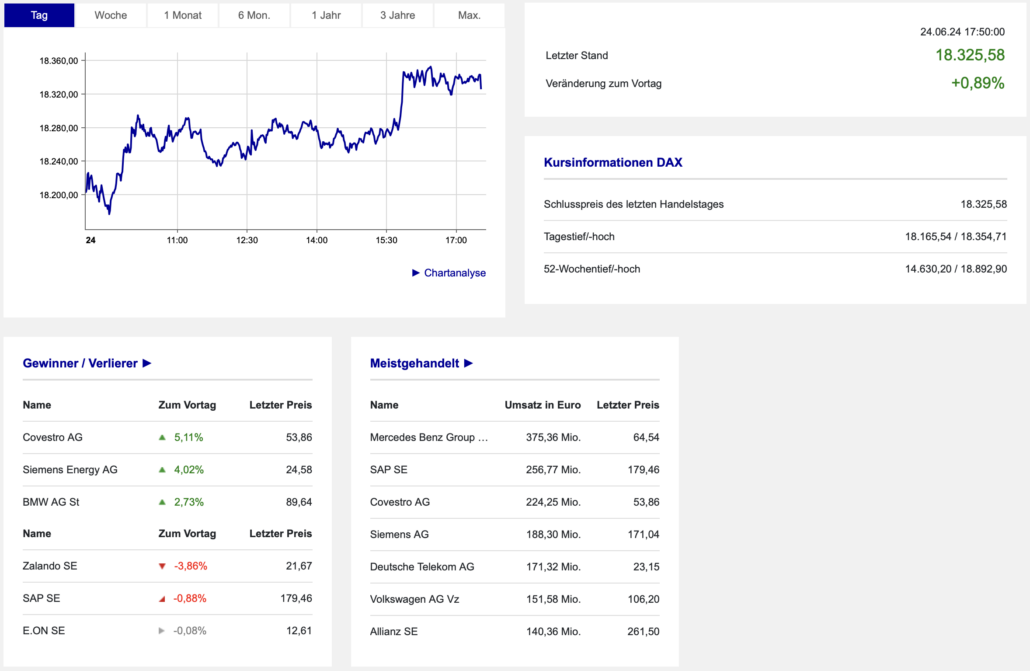
Task: Click the arrow next to Meistgehandelt
Action: coord(468,363)
